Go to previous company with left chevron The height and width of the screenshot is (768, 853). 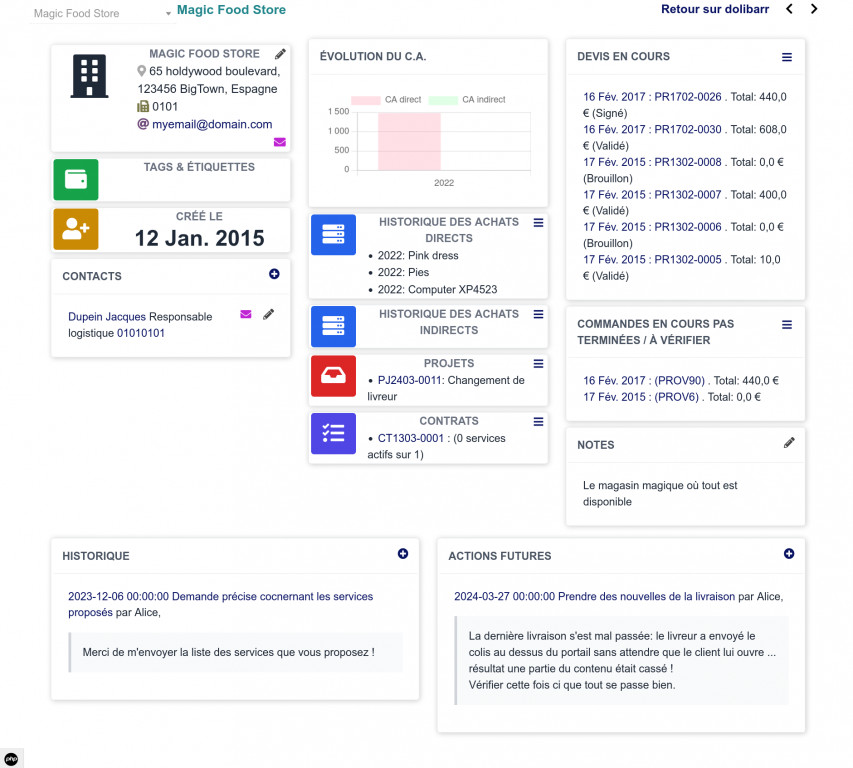pos(789,9)
